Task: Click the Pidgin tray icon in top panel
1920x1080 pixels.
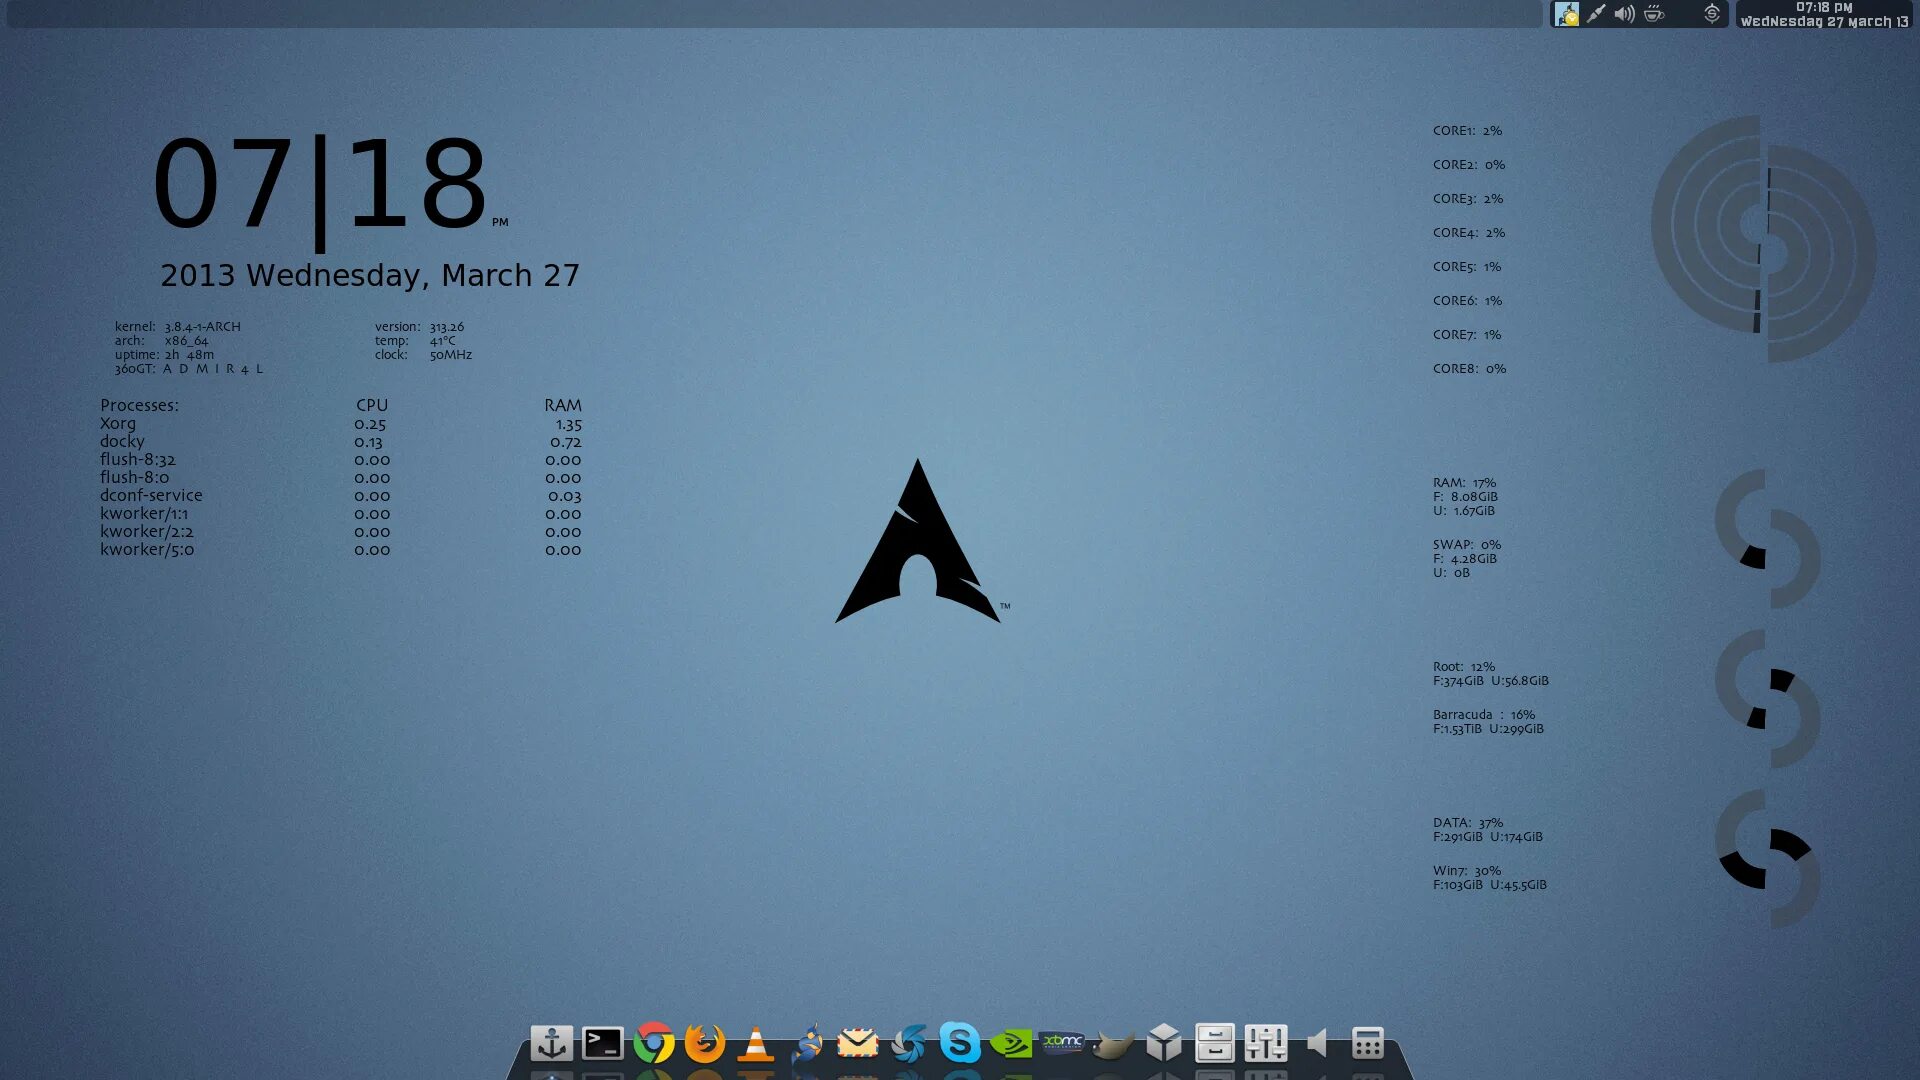Action: coord(1567,14)
